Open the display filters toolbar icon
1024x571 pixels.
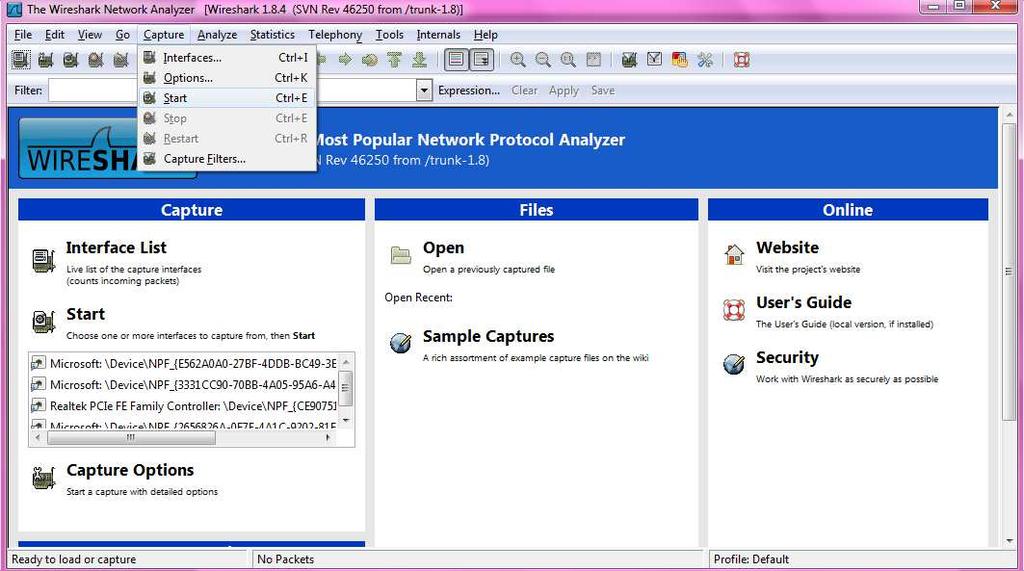click(x=654, y=60)
